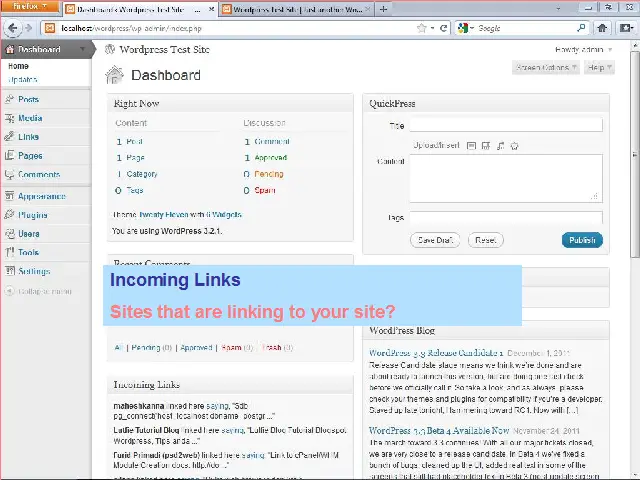The image size is (640, 480).
Task: Click the Add Media star icon in QuickPress
Action: click(514, 146)
